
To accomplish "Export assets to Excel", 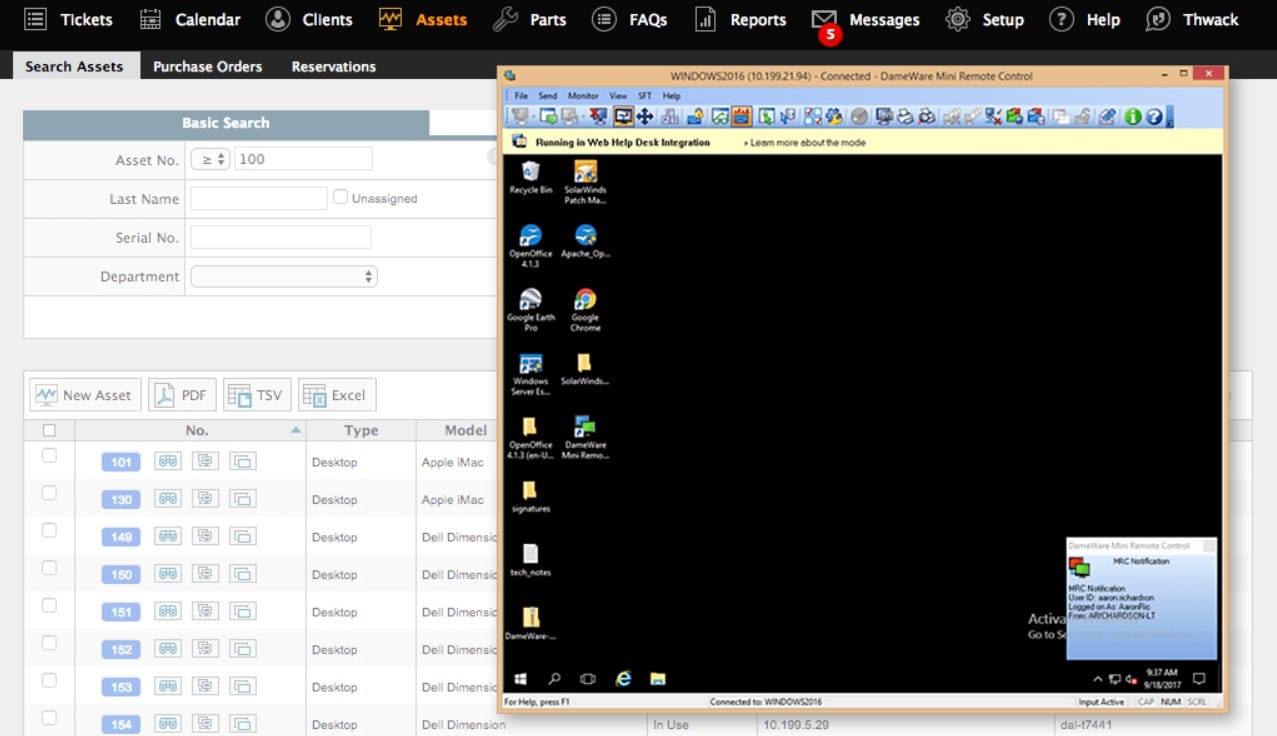I will (338, 395).
